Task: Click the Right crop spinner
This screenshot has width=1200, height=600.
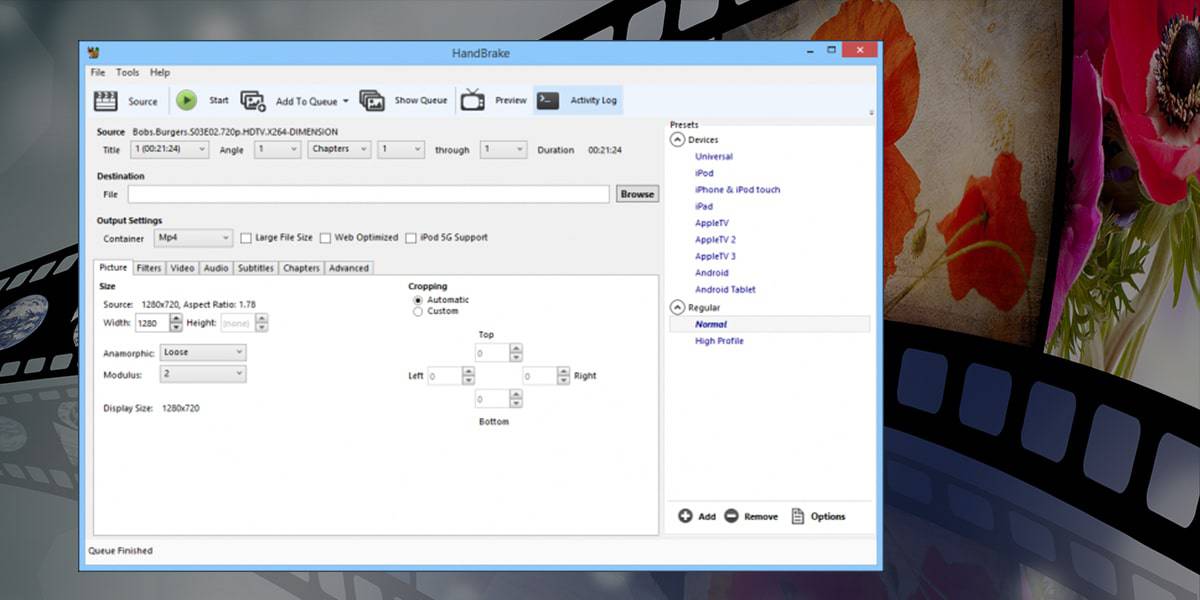Action: (563, 376)
